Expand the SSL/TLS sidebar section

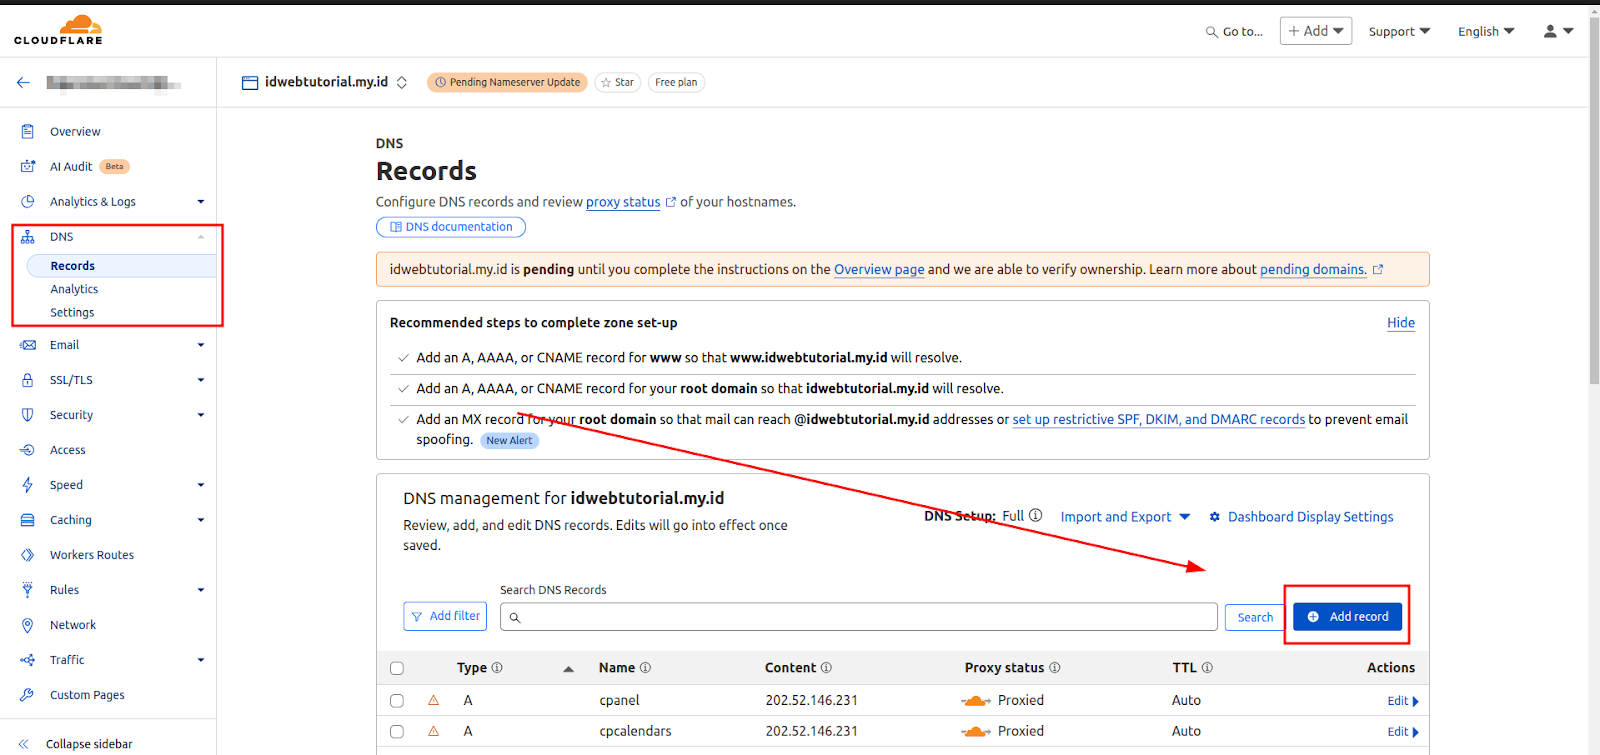click(x=201, y=380)
